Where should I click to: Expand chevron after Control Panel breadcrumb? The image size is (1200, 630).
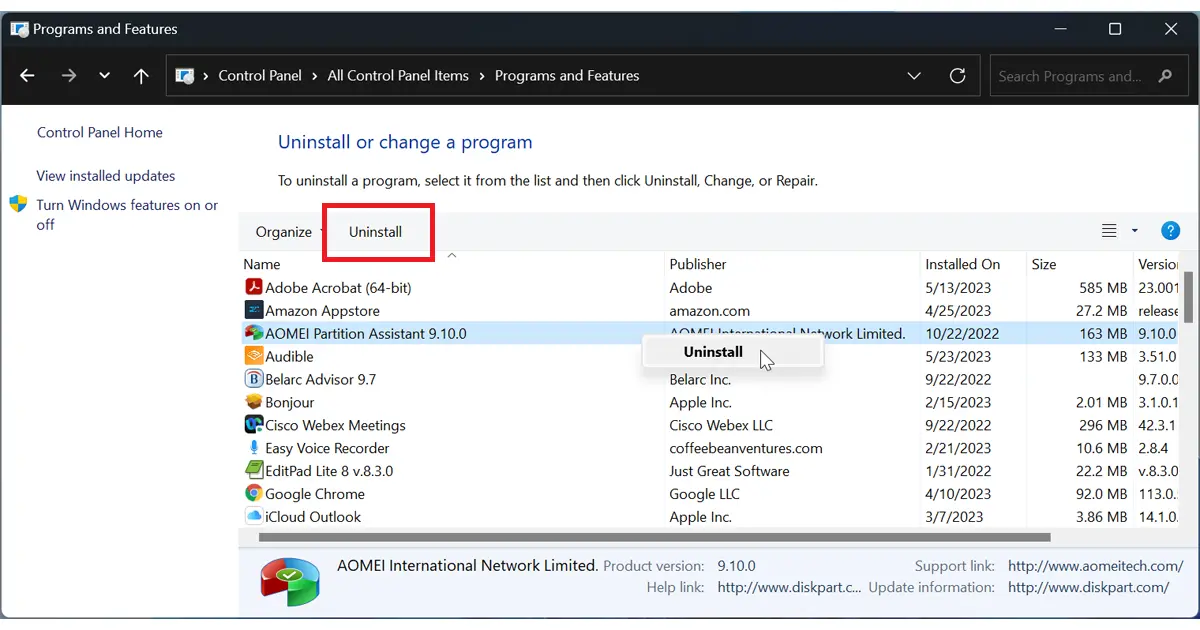pos(314,76)
